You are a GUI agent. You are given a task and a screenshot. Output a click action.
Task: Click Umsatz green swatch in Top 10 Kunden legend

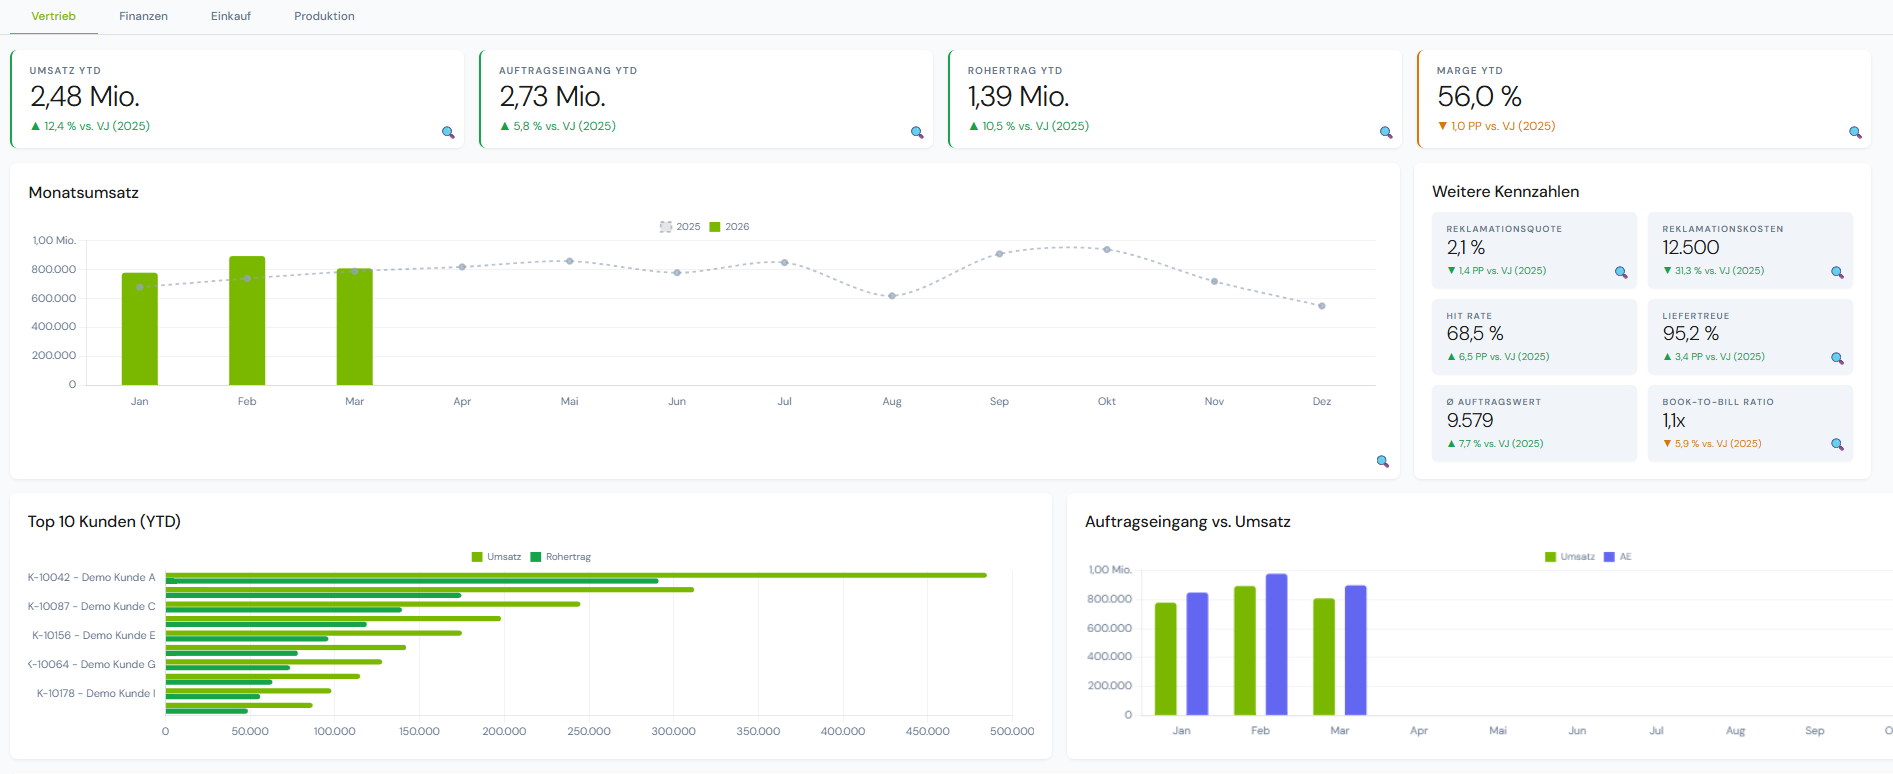477,557
